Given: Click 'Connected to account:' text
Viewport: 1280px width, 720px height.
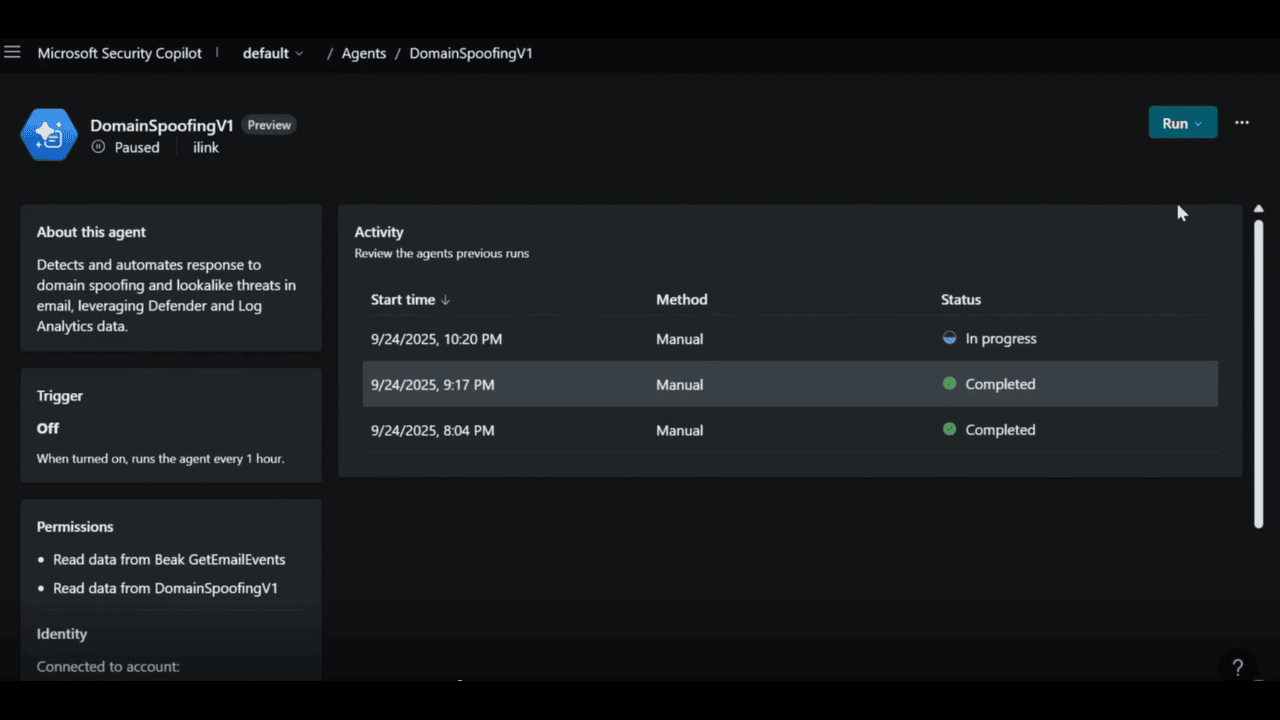Looking at the screenshot, I should tap(108, 666).
